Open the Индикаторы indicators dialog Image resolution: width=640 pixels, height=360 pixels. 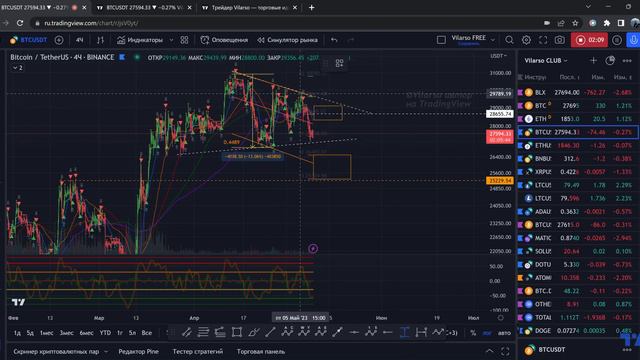[140, 40]
